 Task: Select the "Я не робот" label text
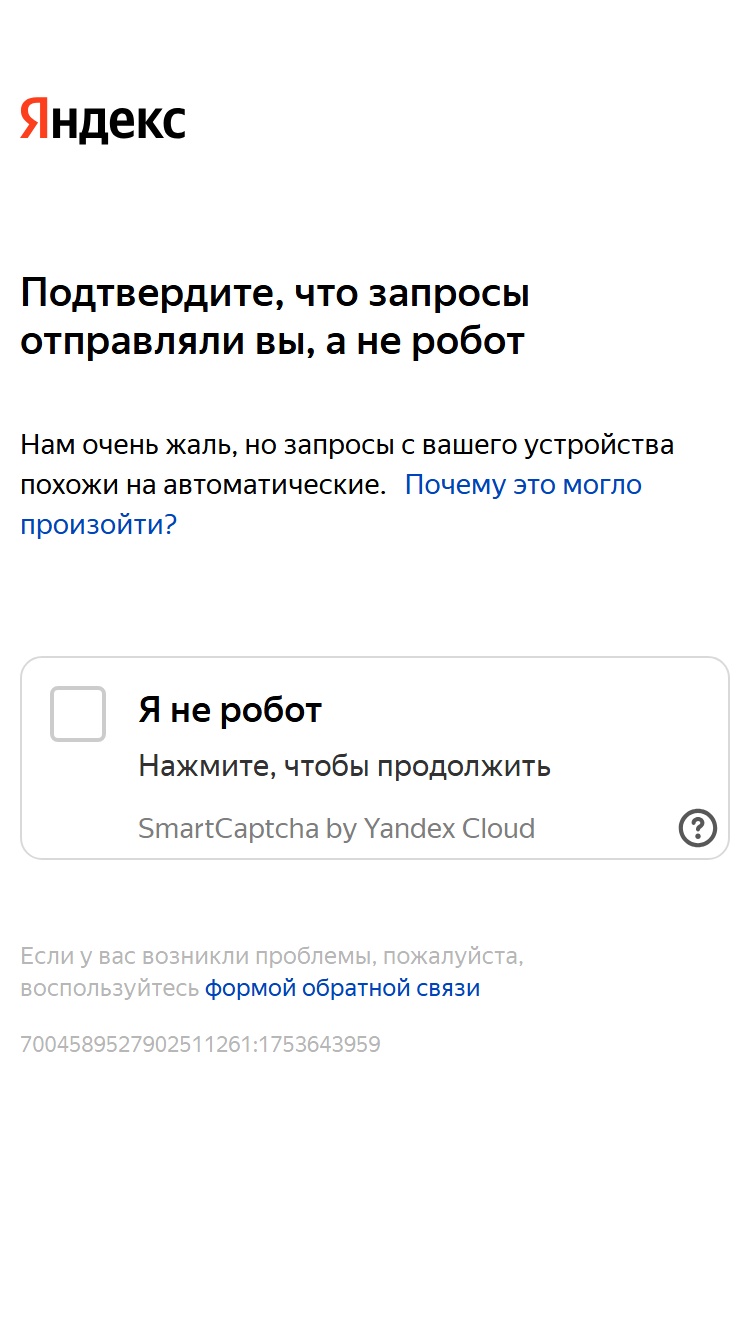230,711
